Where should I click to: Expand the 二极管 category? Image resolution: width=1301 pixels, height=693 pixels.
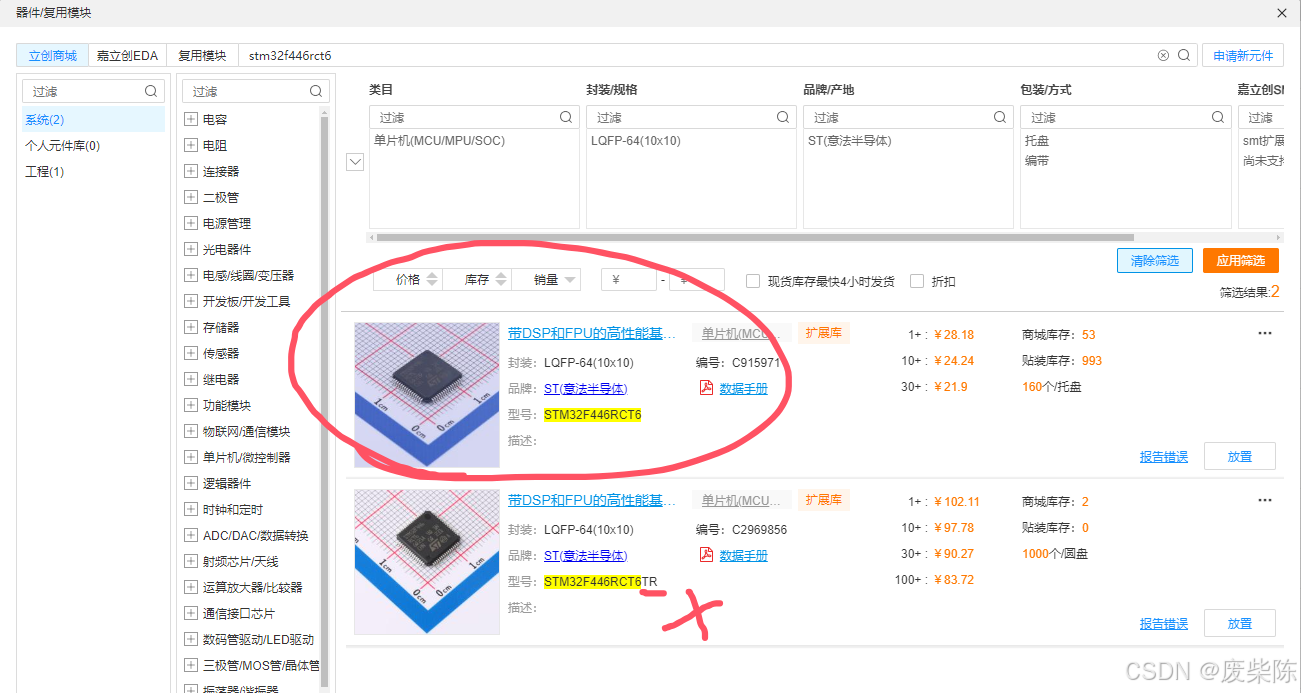[191, 197]
